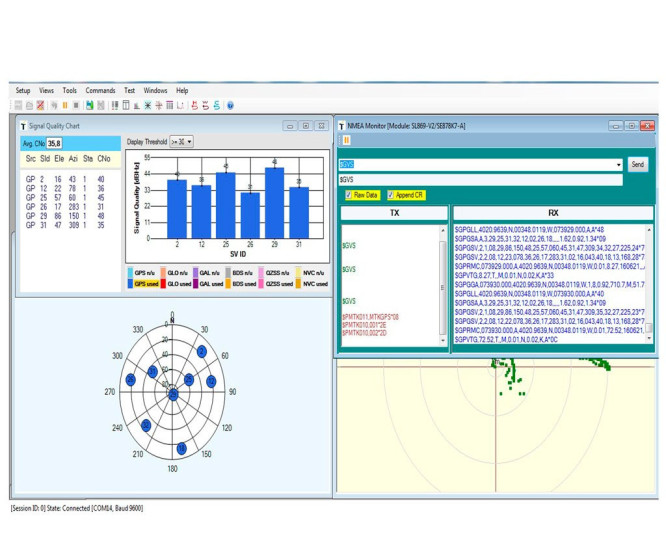Click the star-shaped satellite icon in toolbar
Screen dimensions: 666x538
click(x=147, y=105)
